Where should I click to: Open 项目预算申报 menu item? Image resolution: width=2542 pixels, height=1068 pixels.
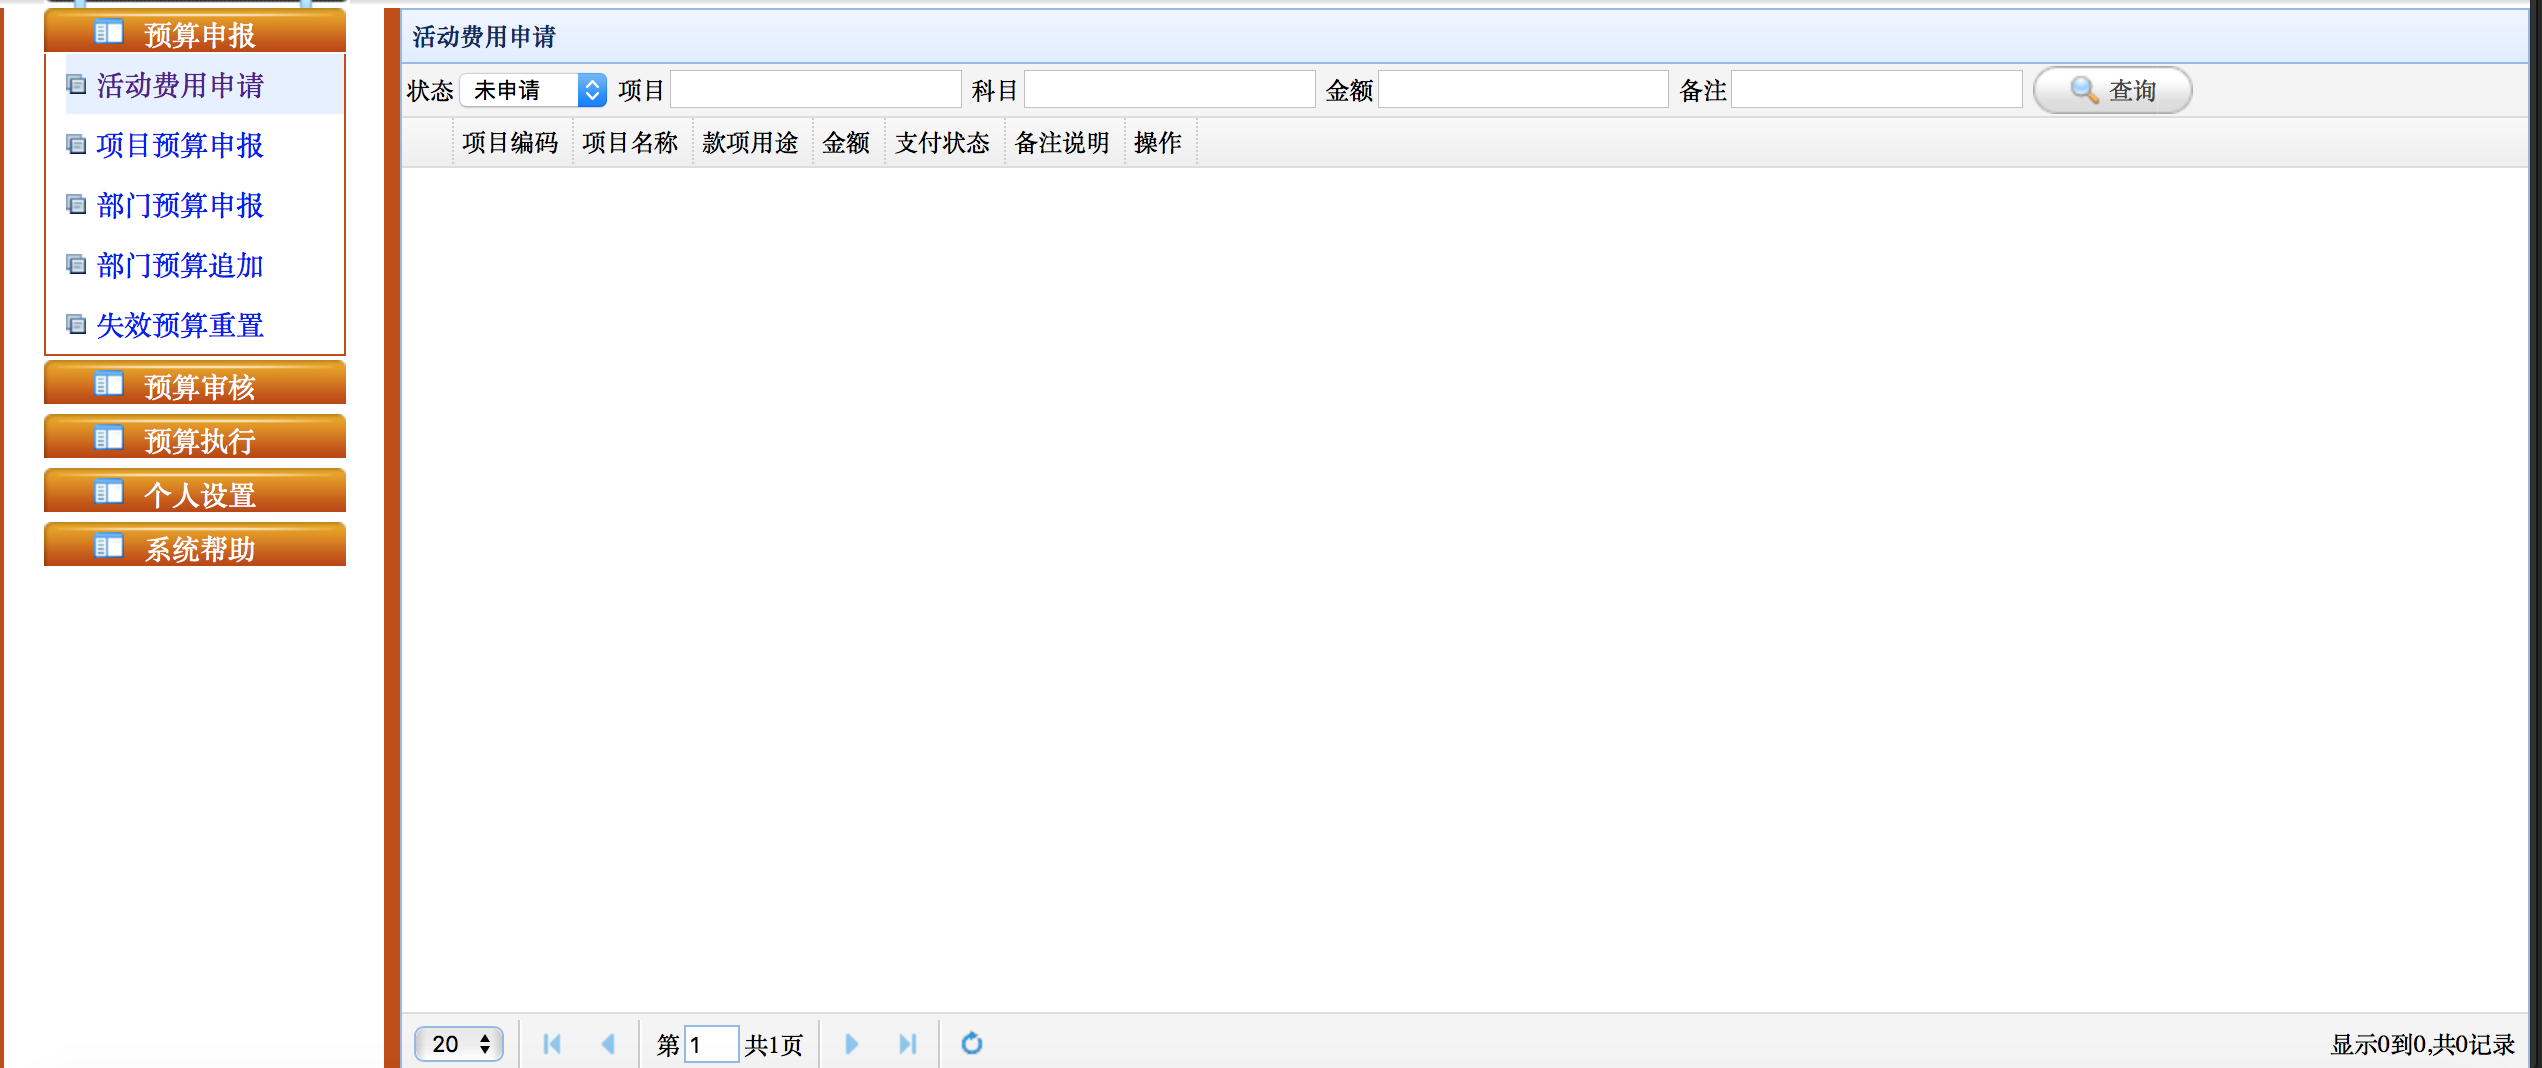pos(180,145)
